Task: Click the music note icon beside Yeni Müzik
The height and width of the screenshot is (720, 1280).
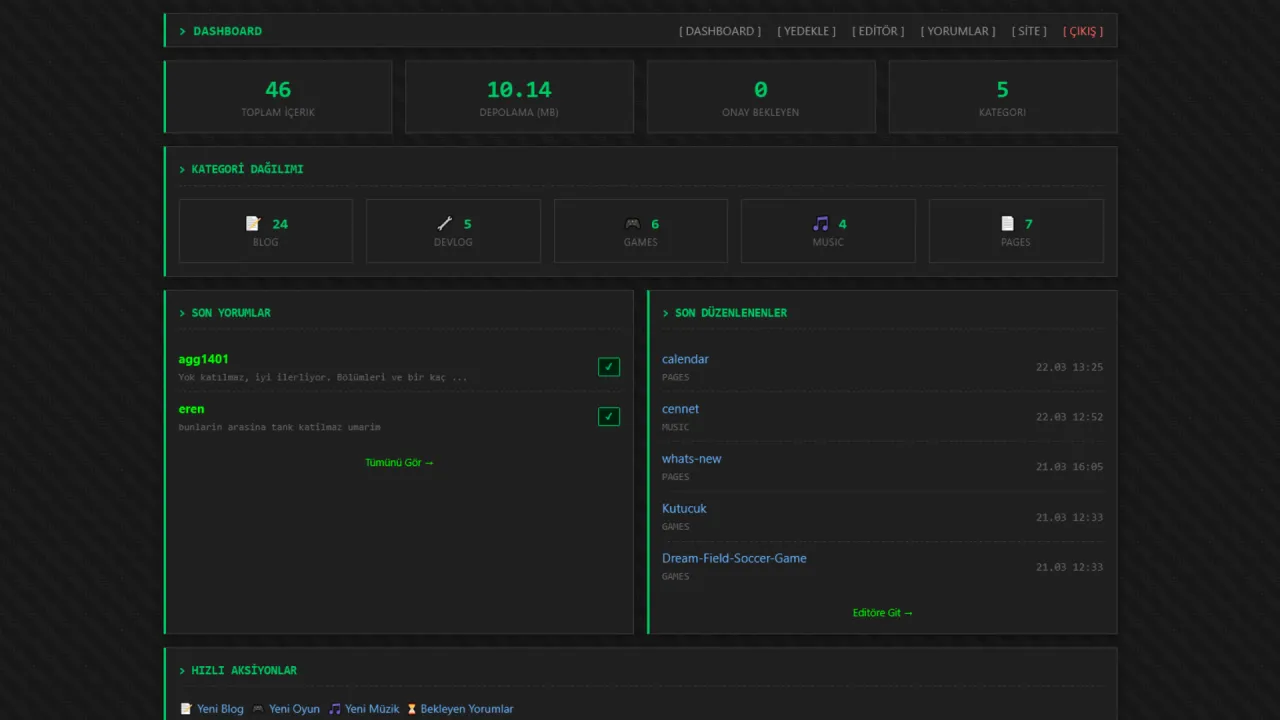Action: [x=335, y=709]
